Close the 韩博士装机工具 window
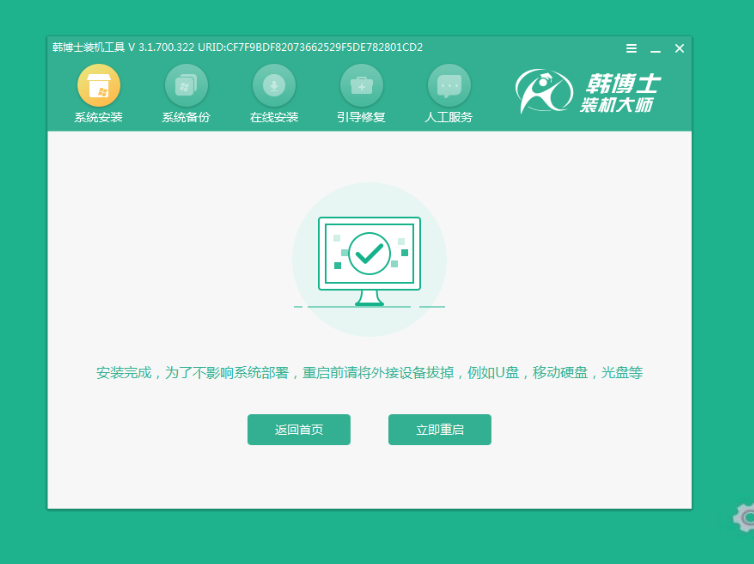 679,49
